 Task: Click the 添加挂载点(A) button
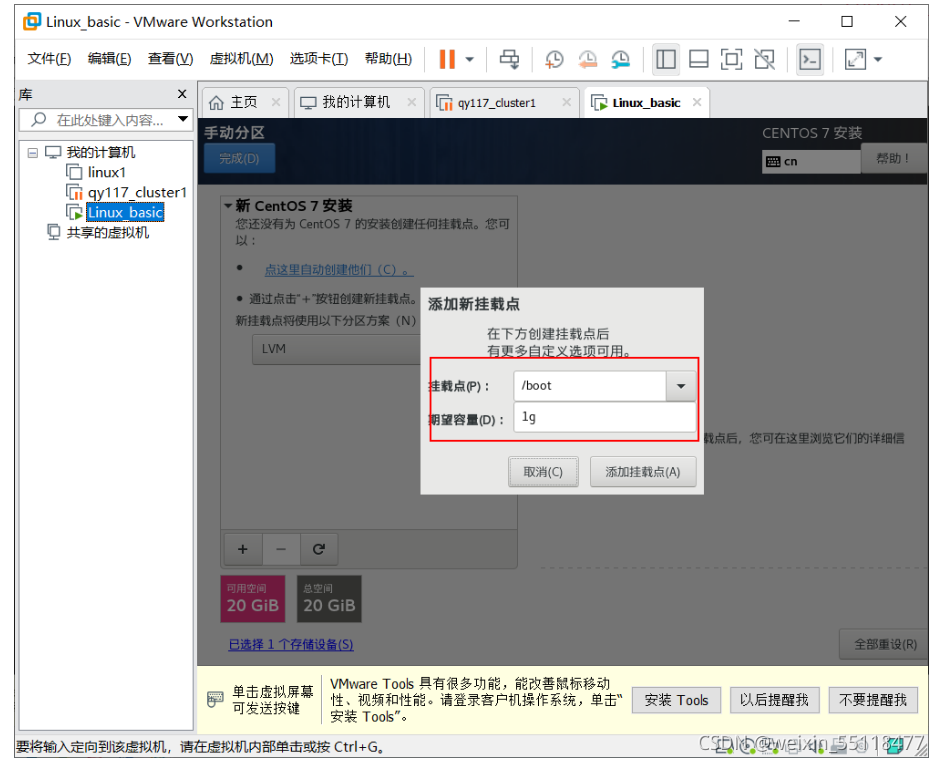643,472
